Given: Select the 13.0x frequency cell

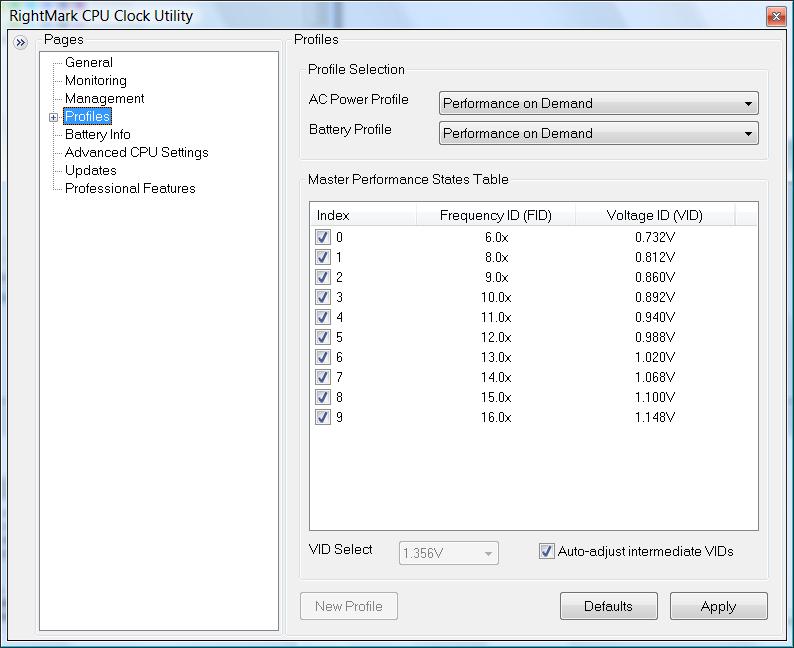Looking at the screenshot, I should (496, 357).
